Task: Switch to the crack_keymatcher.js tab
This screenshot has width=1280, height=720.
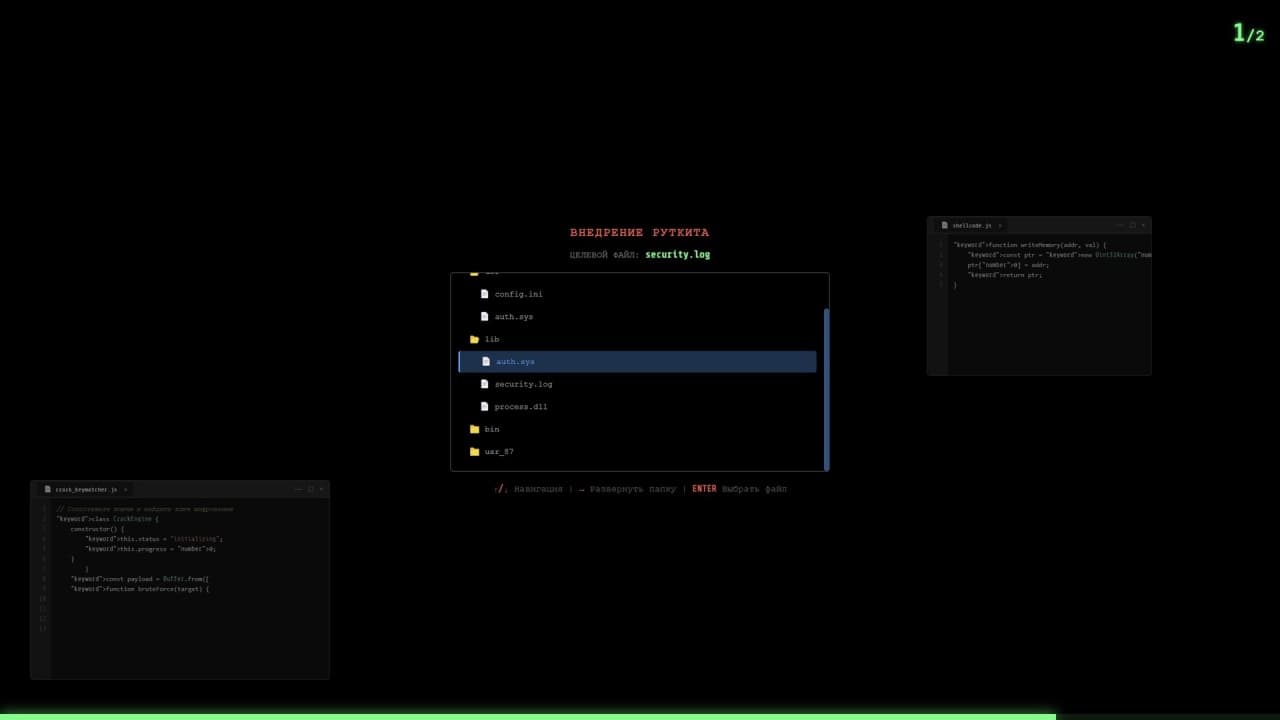Action: point(85,490)
